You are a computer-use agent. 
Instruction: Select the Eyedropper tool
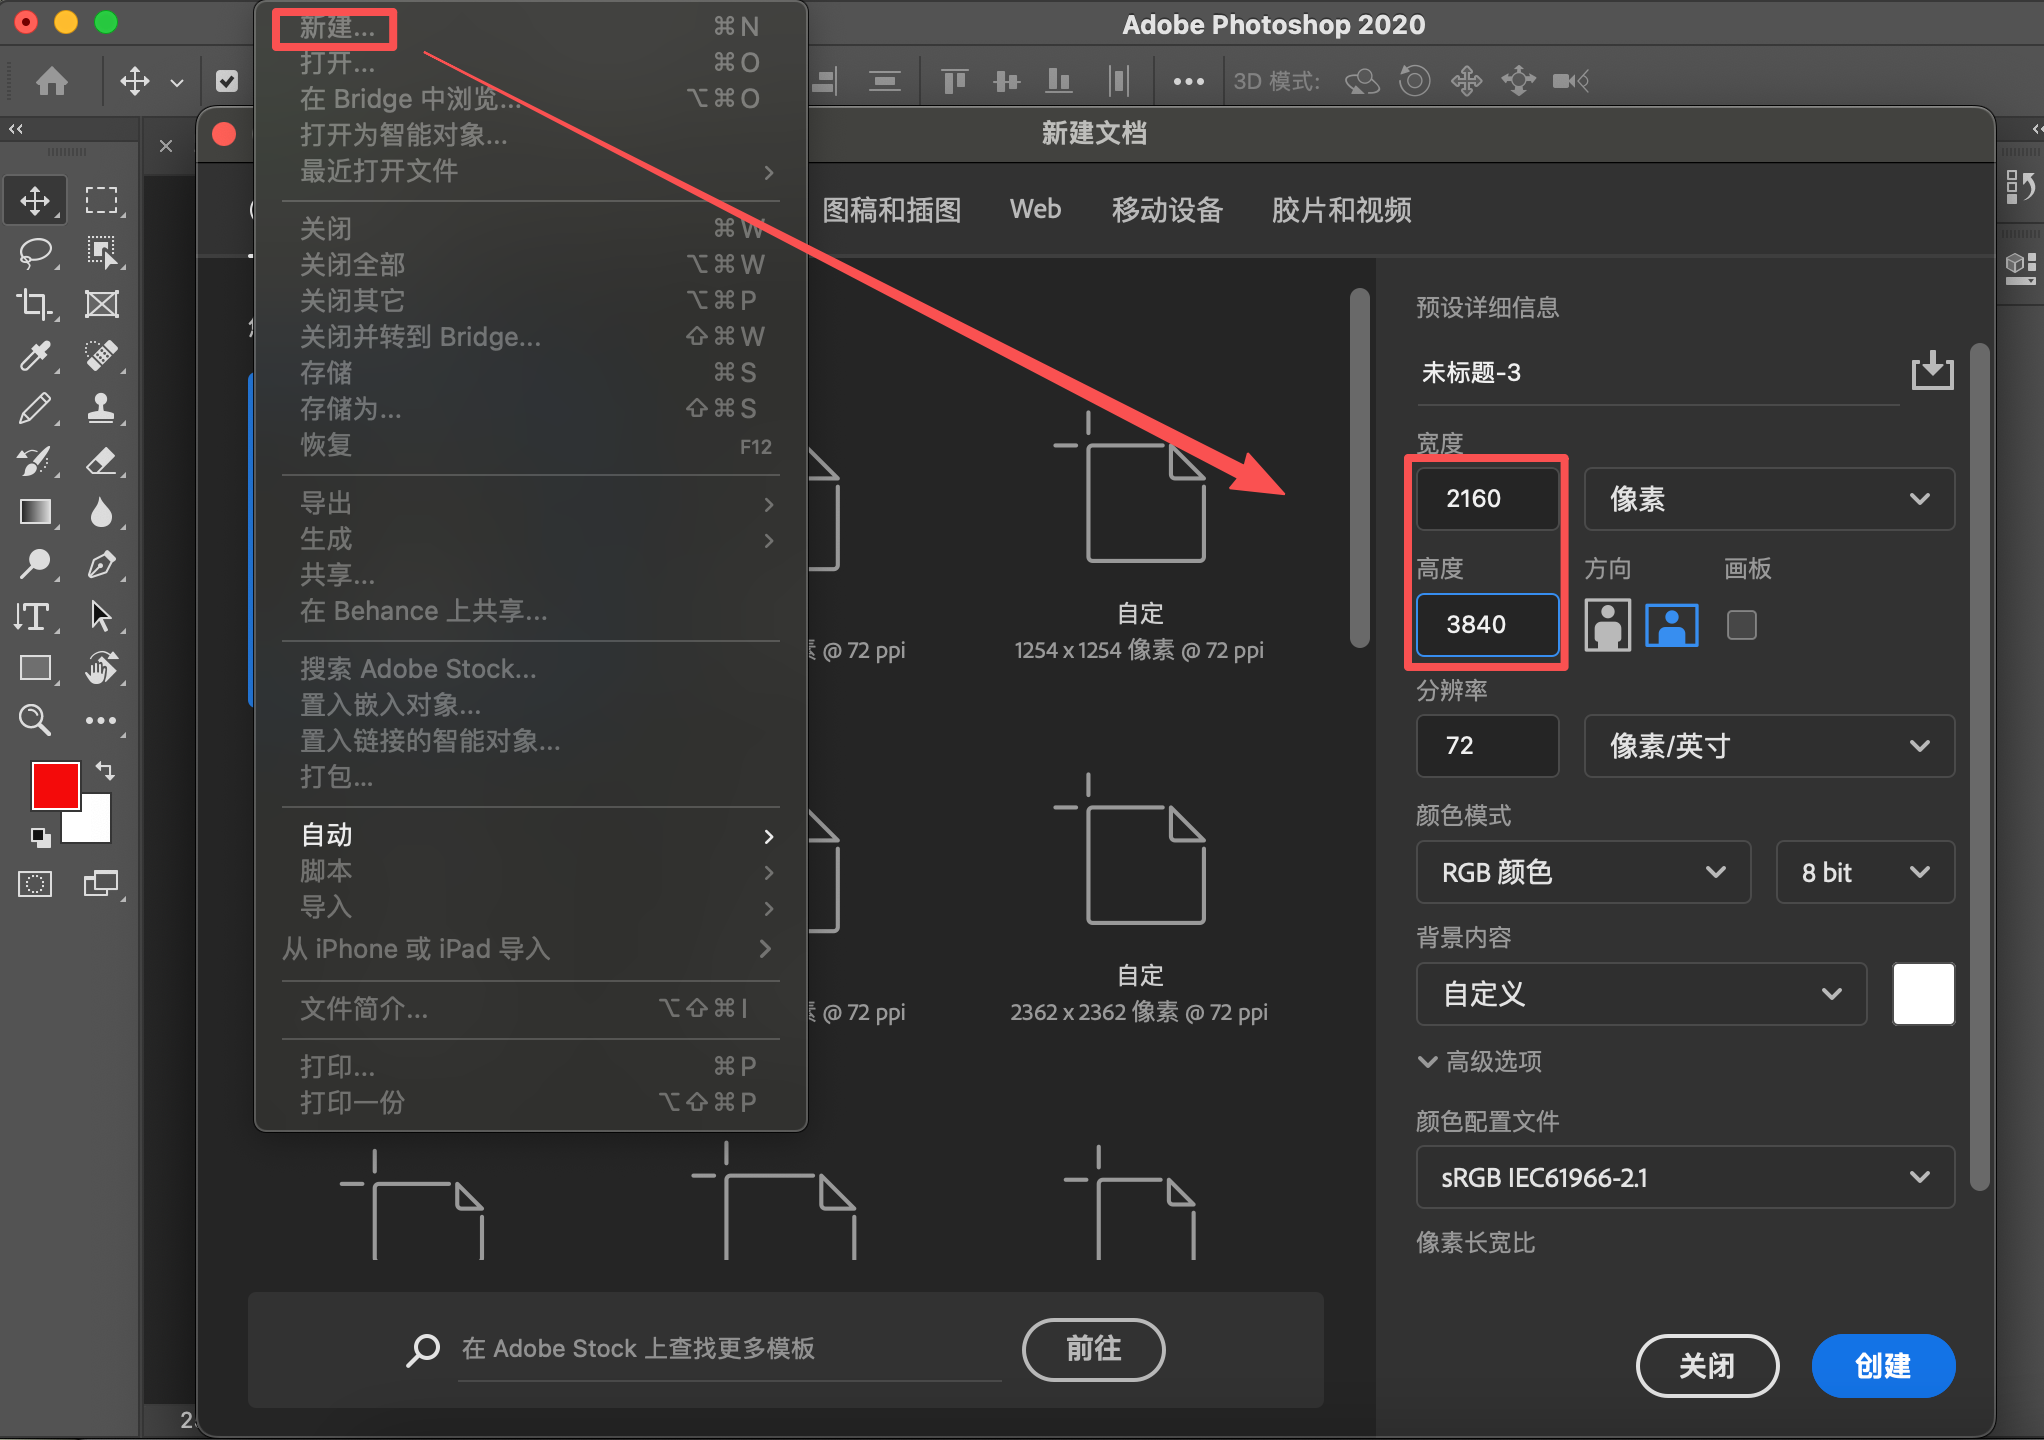tap(35, 356)
